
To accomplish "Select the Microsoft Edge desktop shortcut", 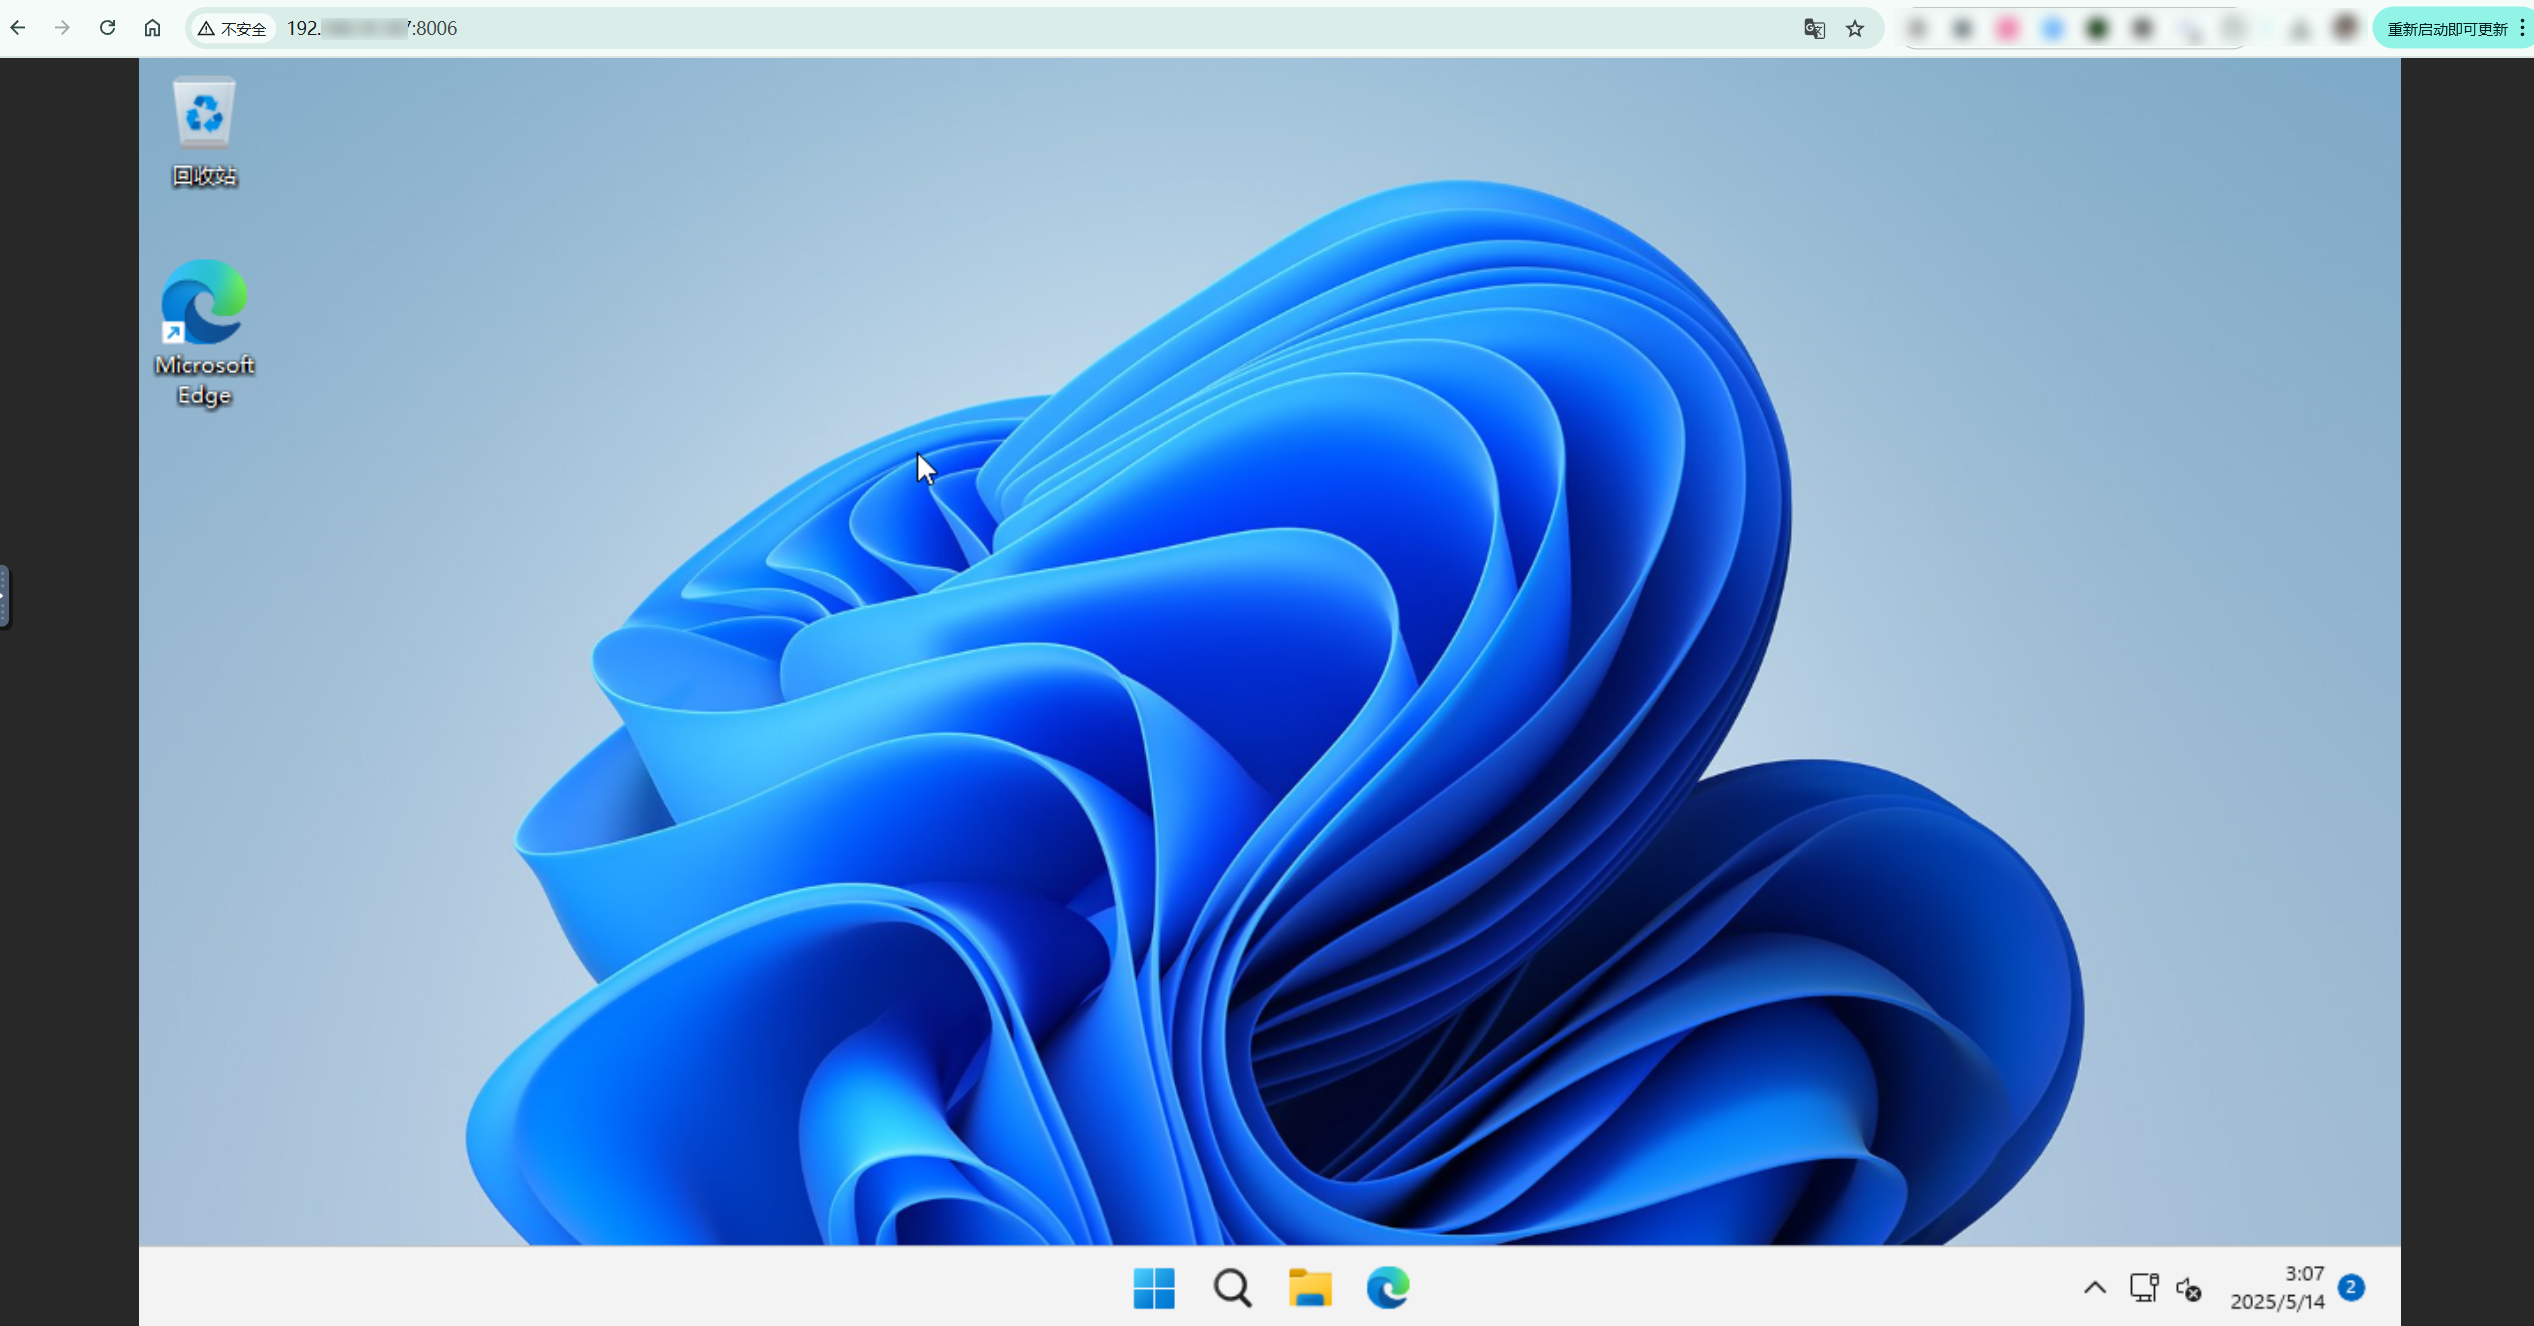I will [x=204, y=333].
